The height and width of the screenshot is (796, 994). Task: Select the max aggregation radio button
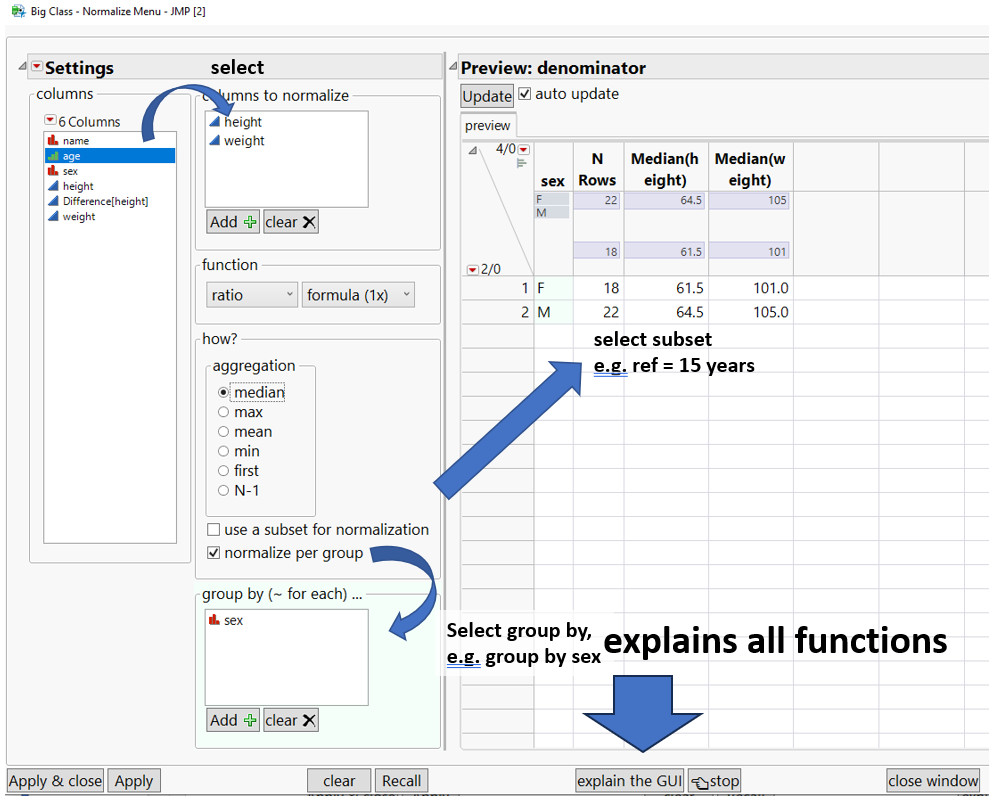[223, 411]
